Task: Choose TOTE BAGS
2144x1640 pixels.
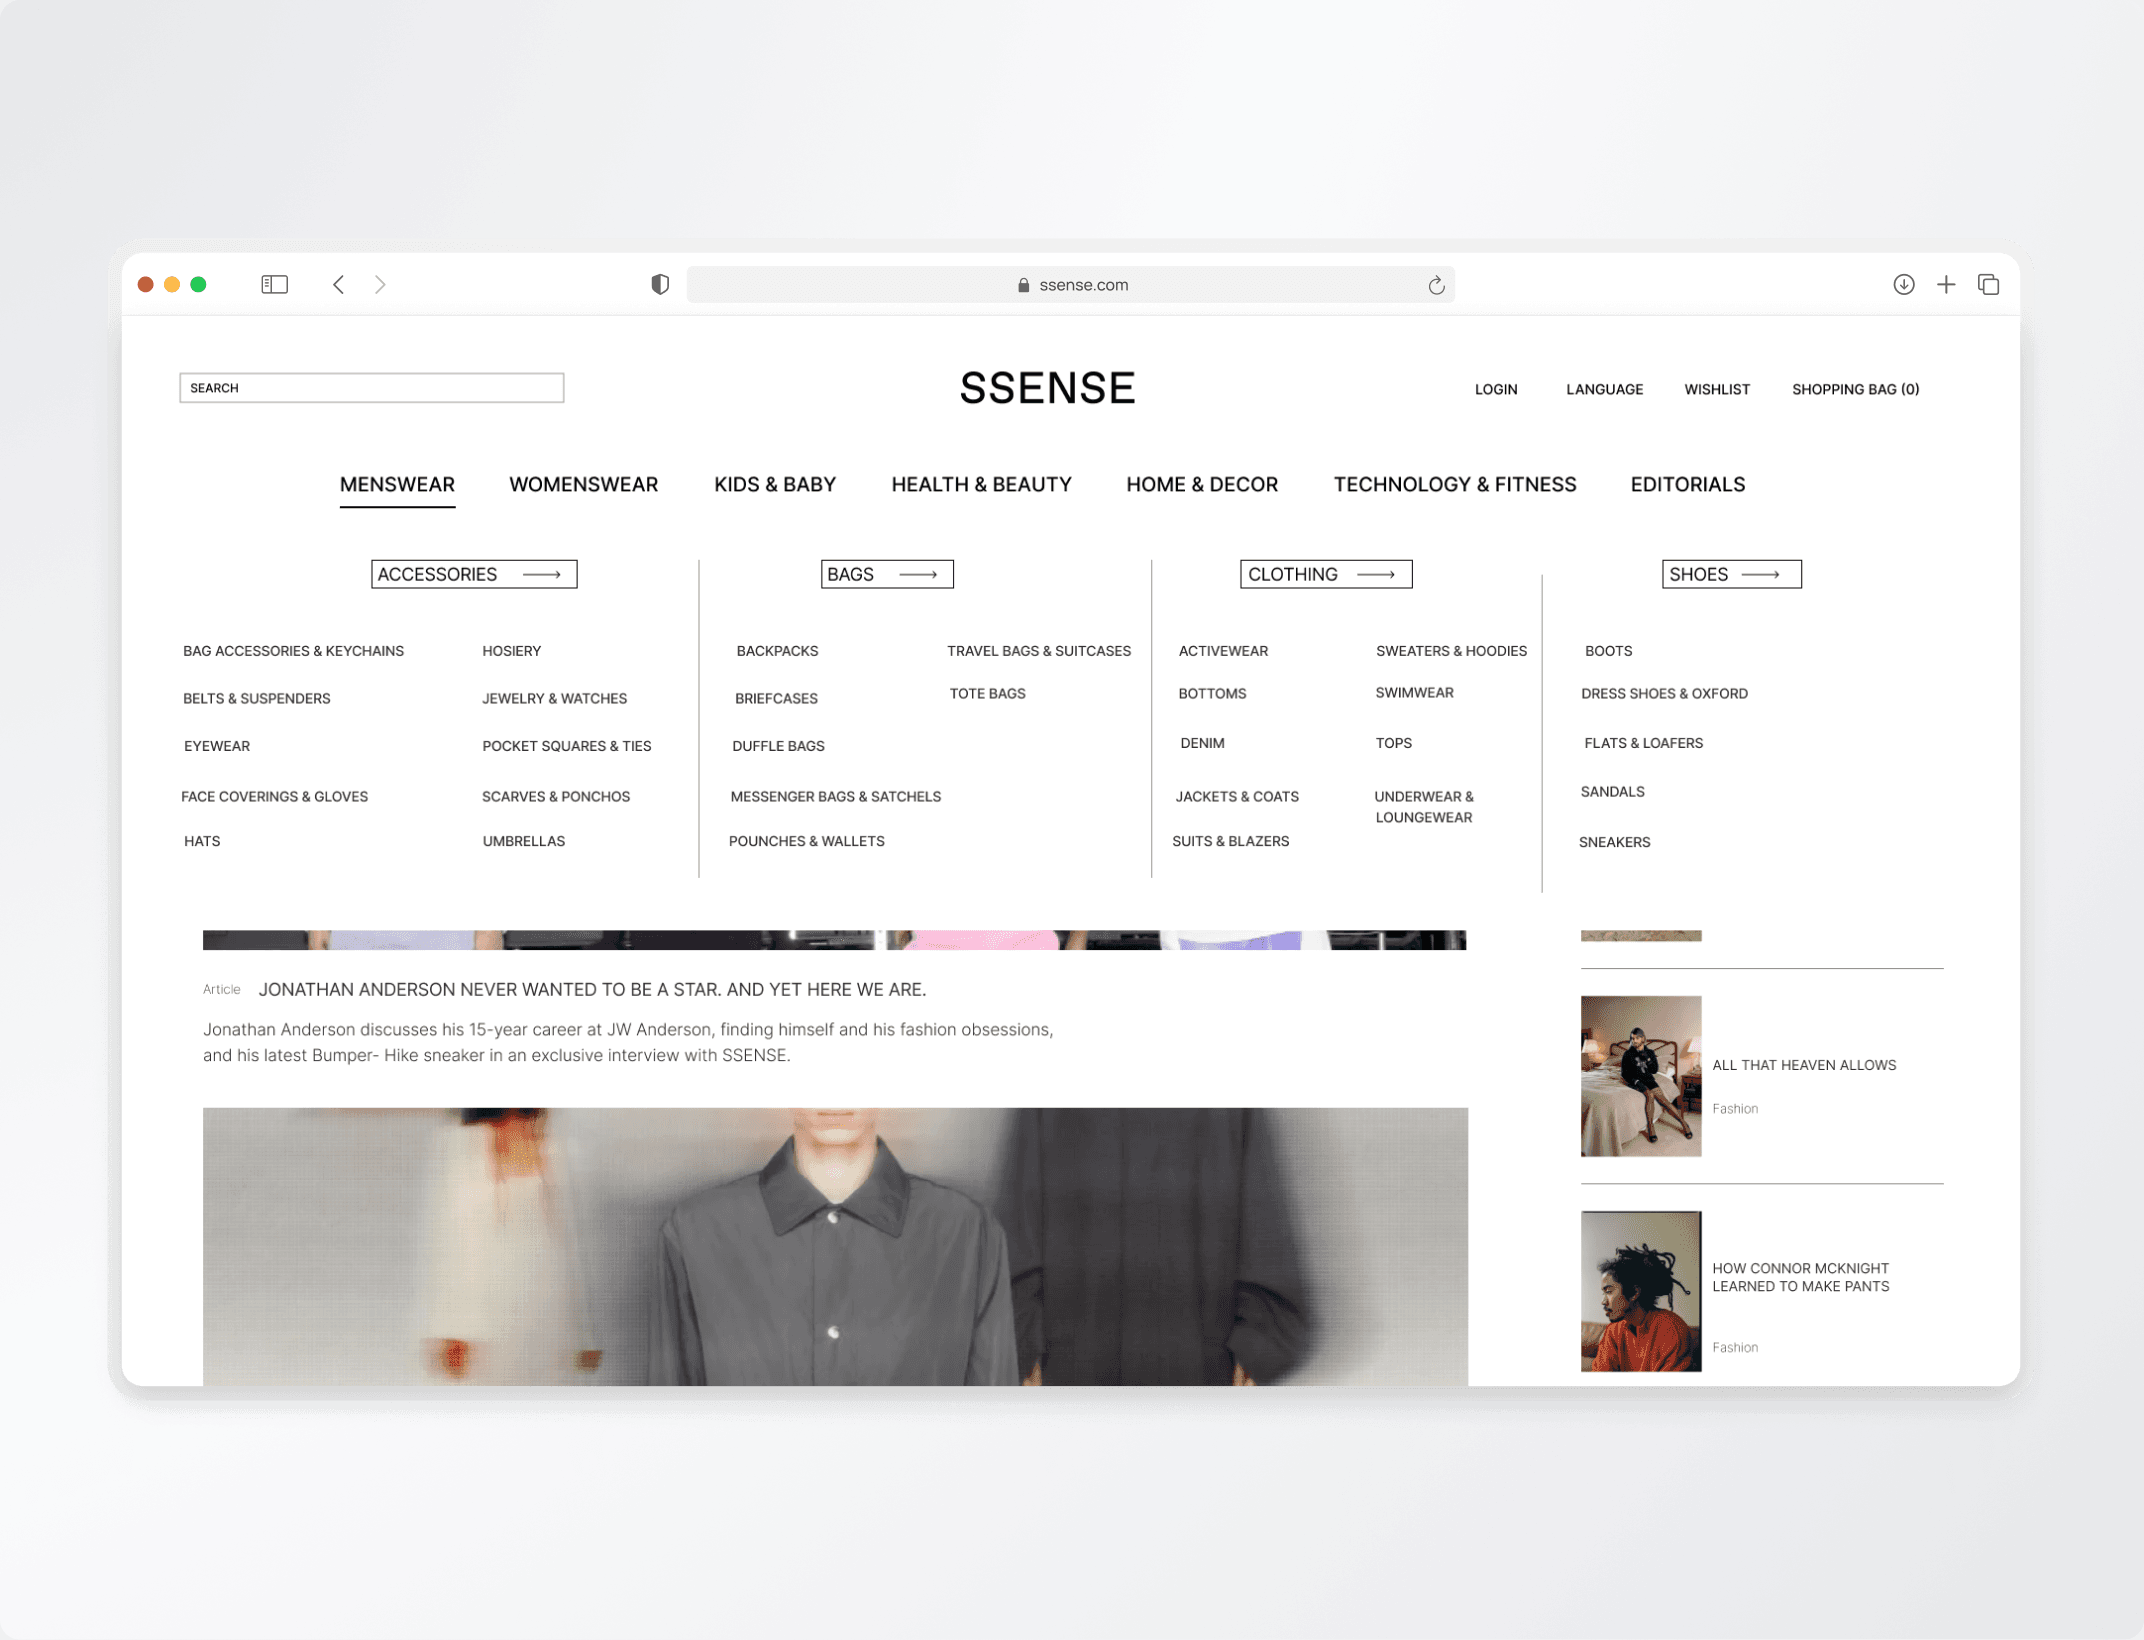Action: tap(988, 694)
